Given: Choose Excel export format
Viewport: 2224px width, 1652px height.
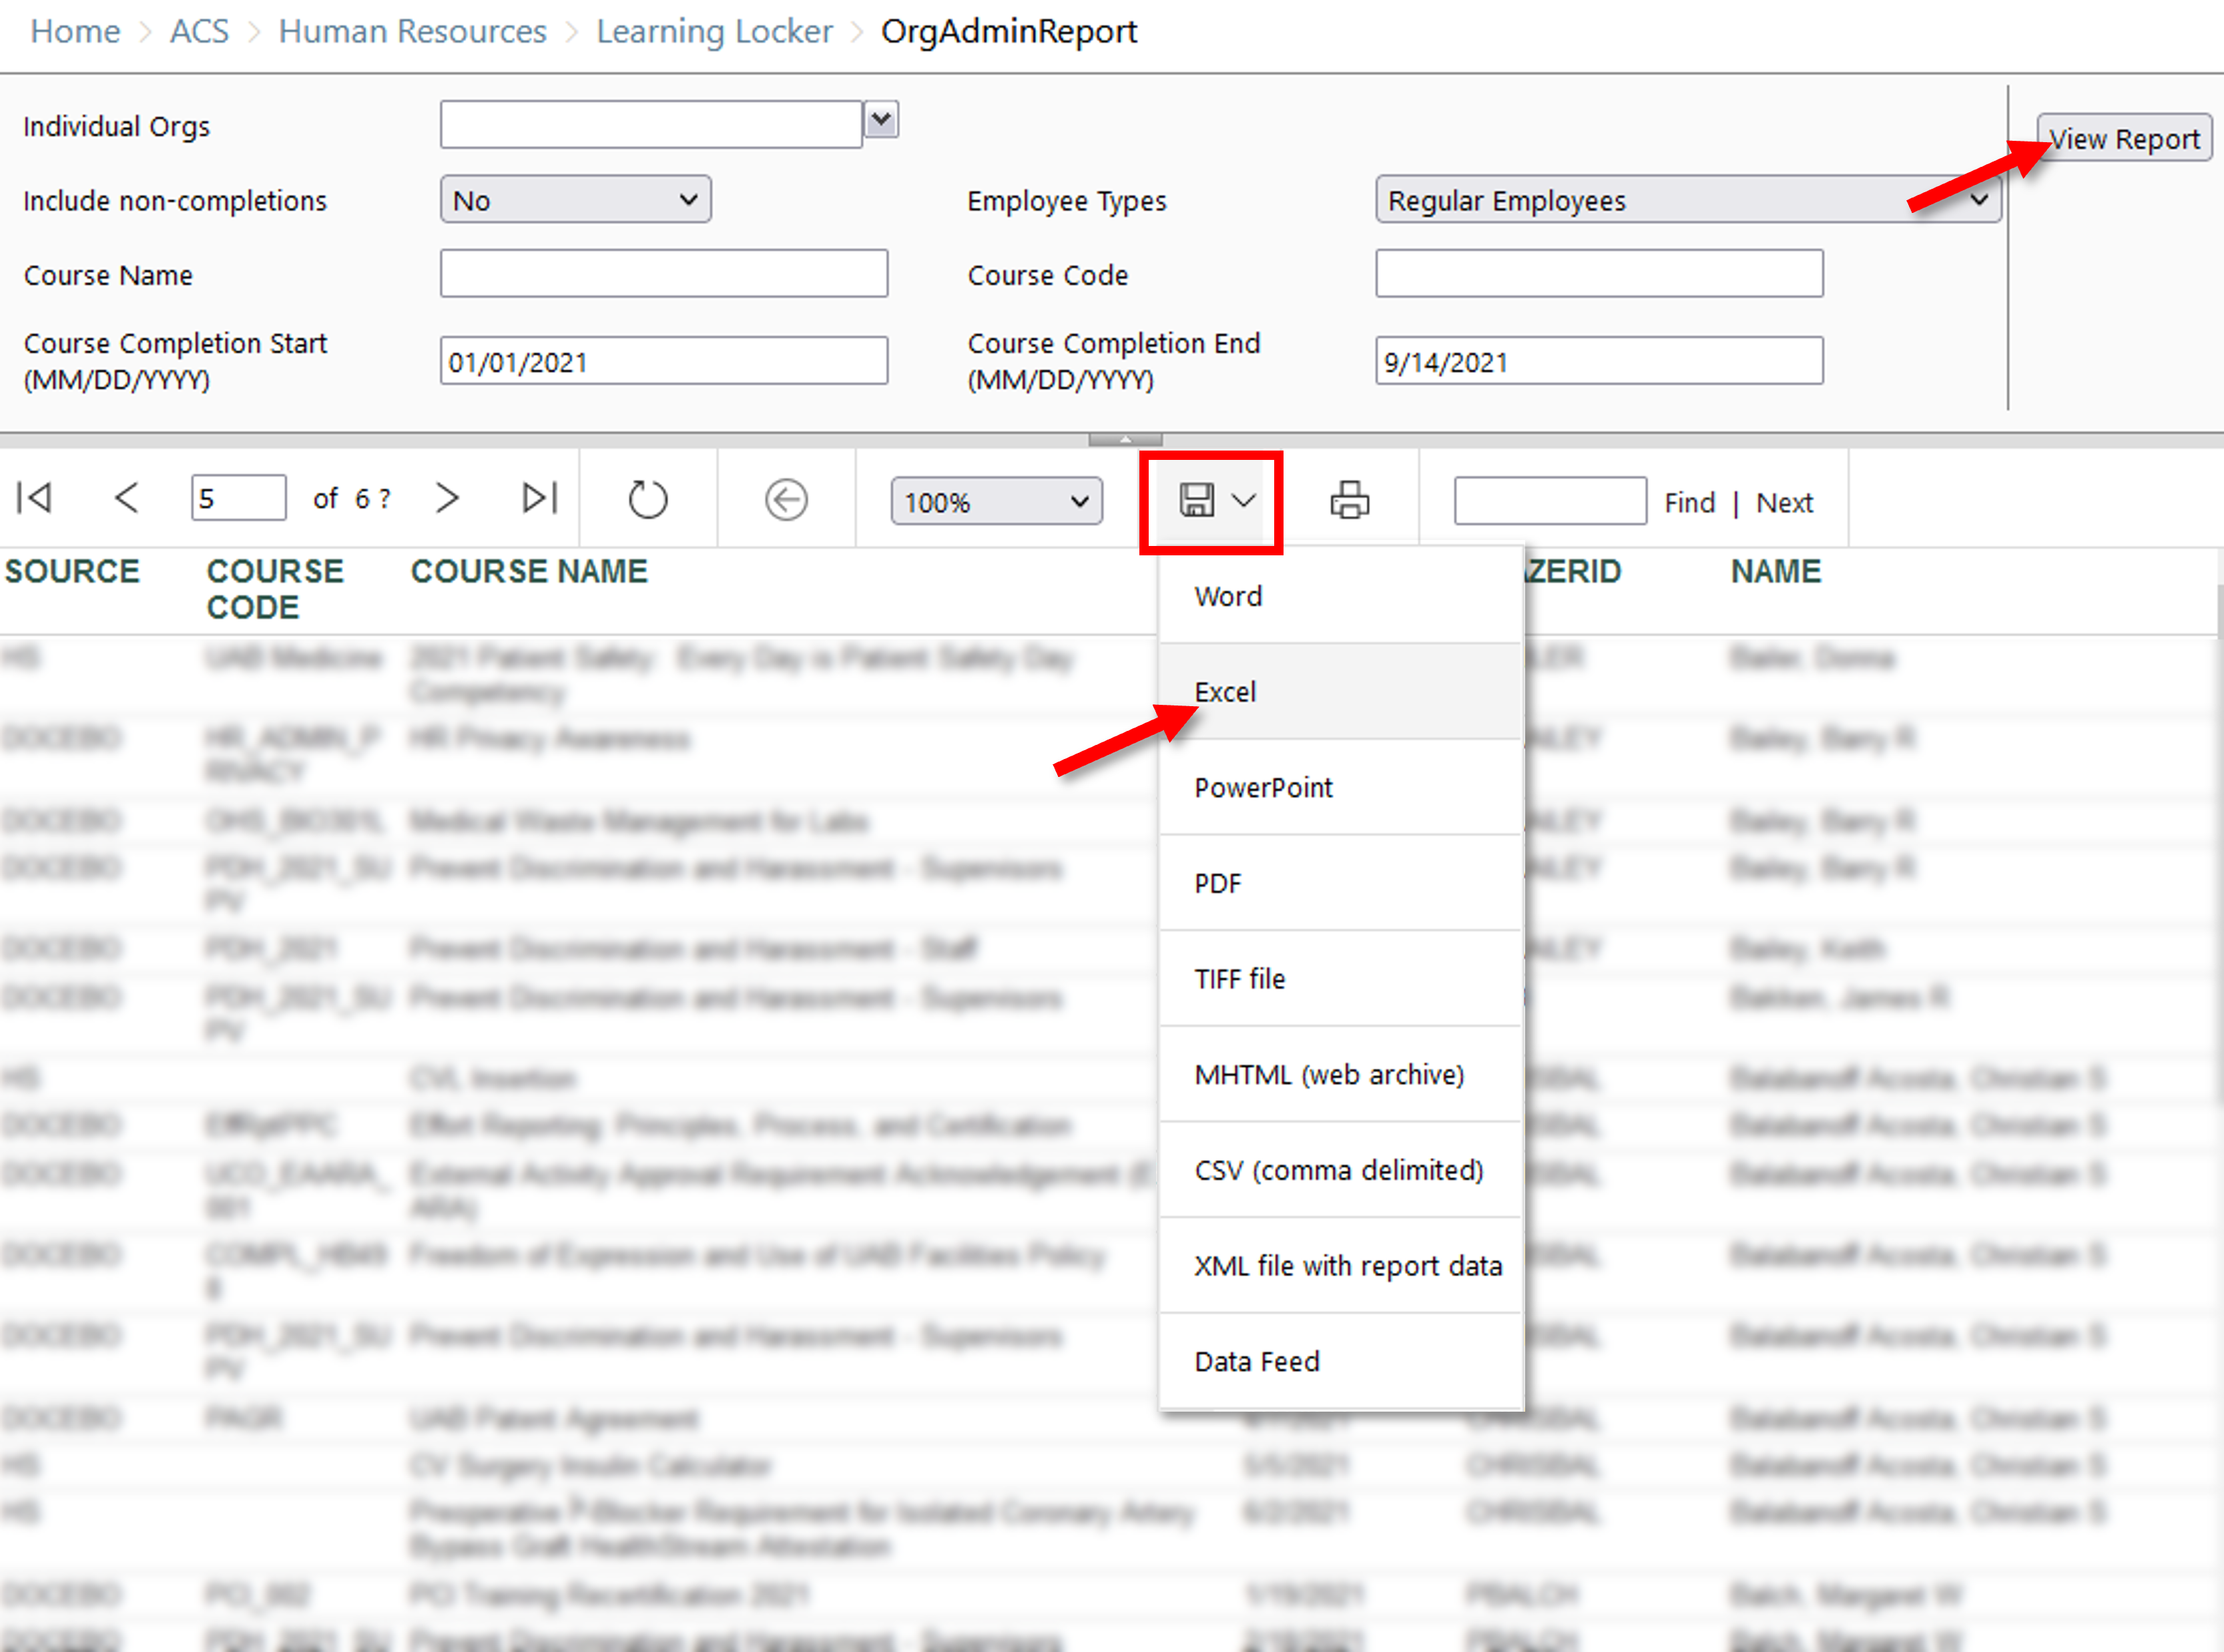Looking at the screenshot, I should click(x=1225, y=692).
